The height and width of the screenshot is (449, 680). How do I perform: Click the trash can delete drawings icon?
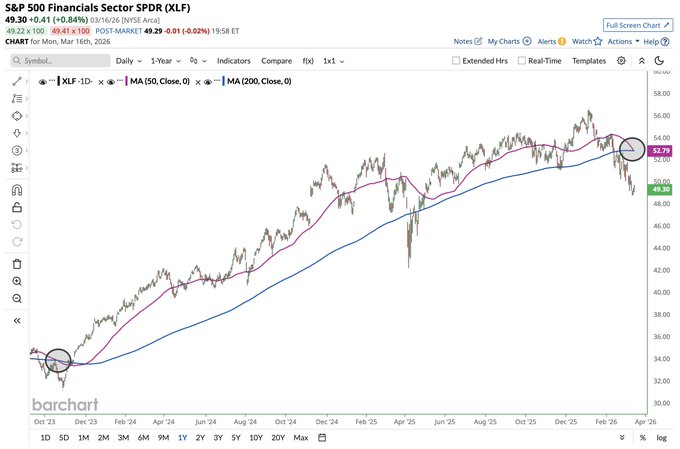point(17,264)
